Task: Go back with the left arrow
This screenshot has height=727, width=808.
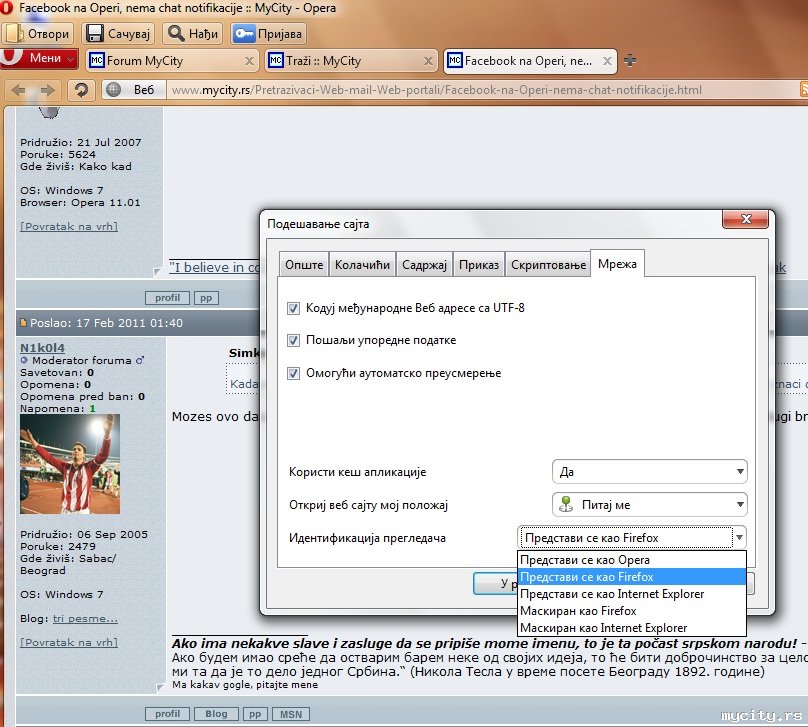Action: pyautogui.click(x=19, y=90)
